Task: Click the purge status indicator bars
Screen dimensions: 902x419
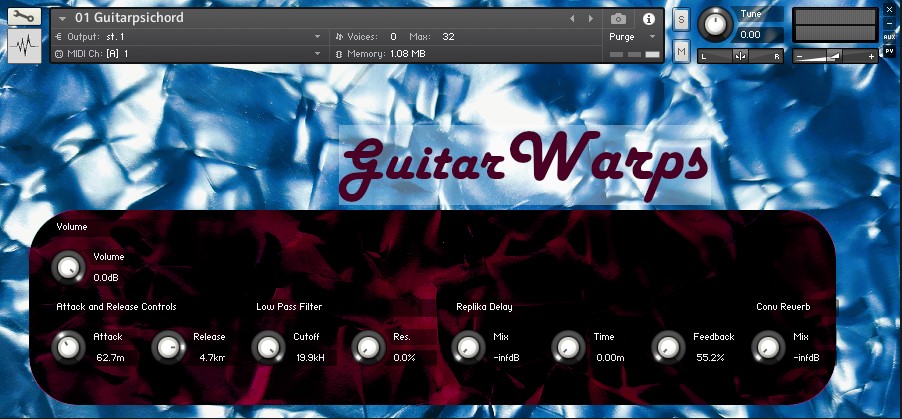Action: (x=635, y=54)
